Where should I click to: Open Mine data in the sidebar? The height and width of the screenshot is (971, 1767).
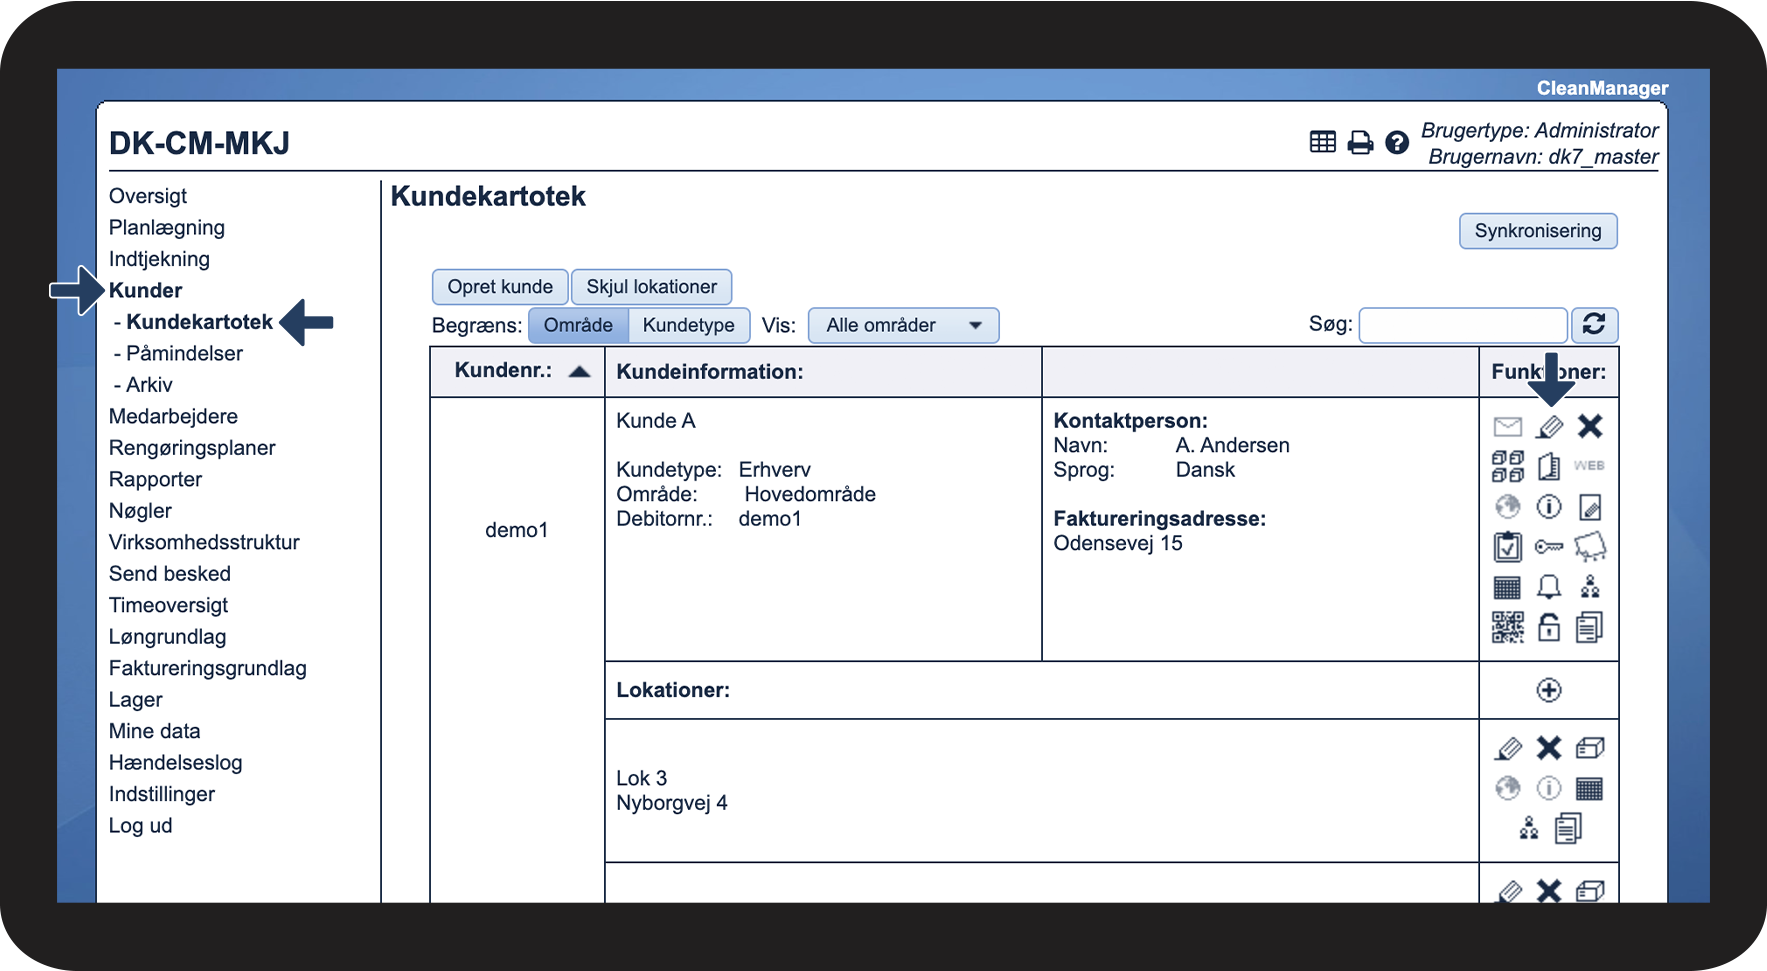pos(154,732)
